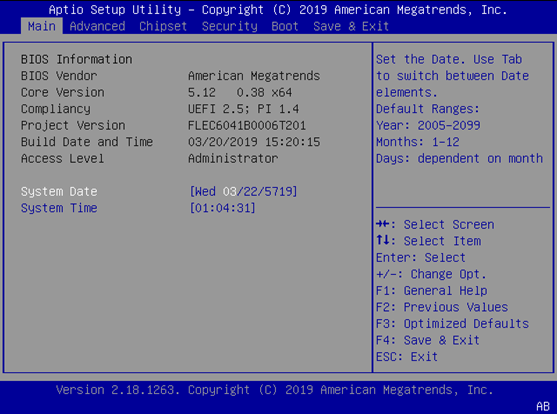Screen dimensions: 557x414
Task: Open the Boot tab
Action: click(x=285, y=26)
